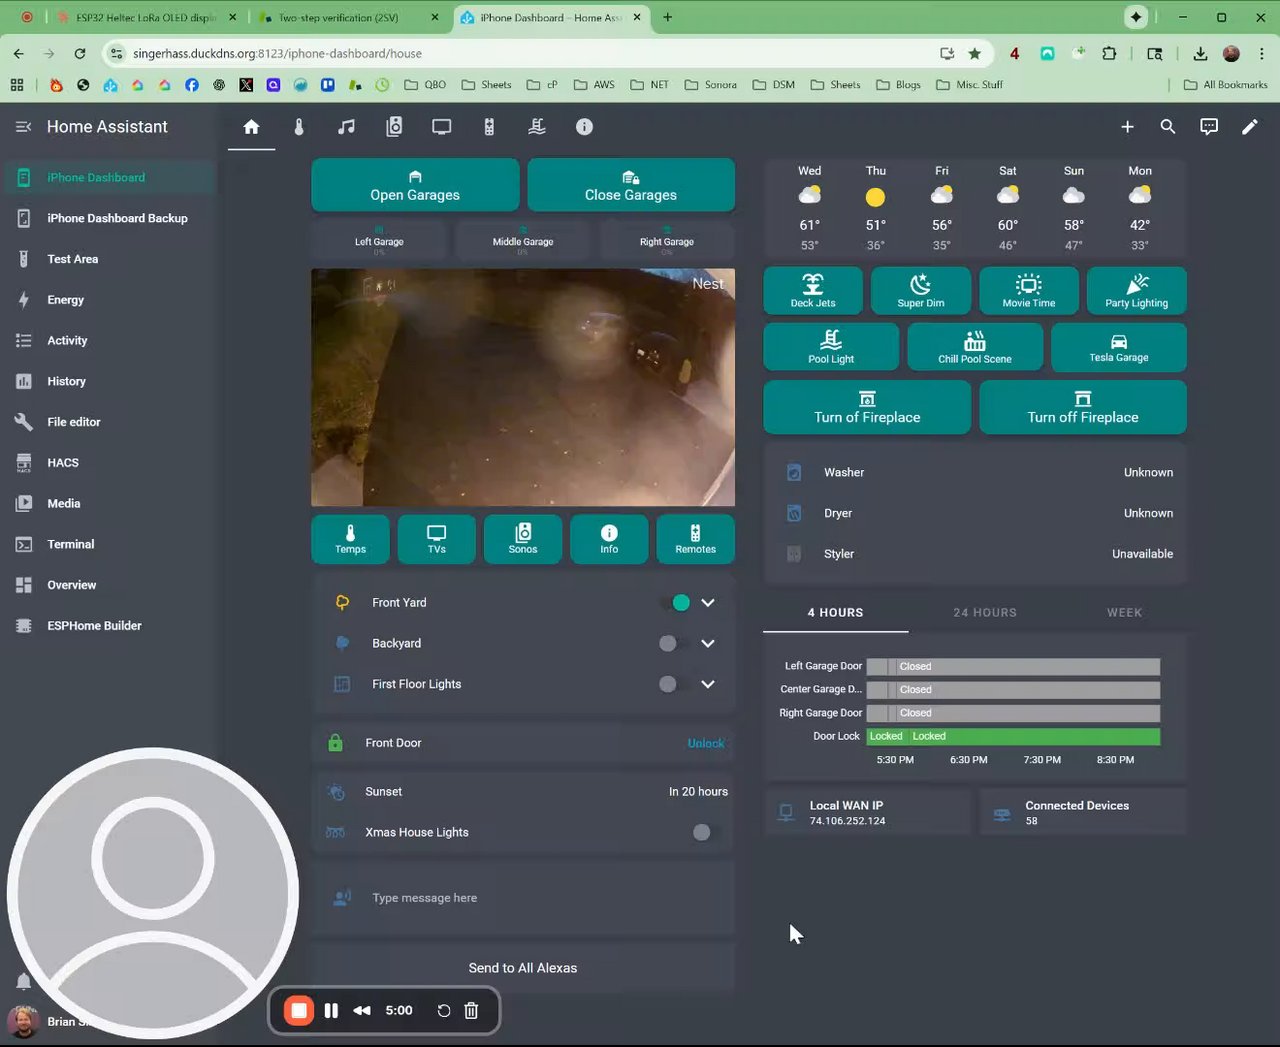The width and height of the screenshot is (1280, 1047).
Task: Pause the screen recording
Action: [x=331, y=1011]
